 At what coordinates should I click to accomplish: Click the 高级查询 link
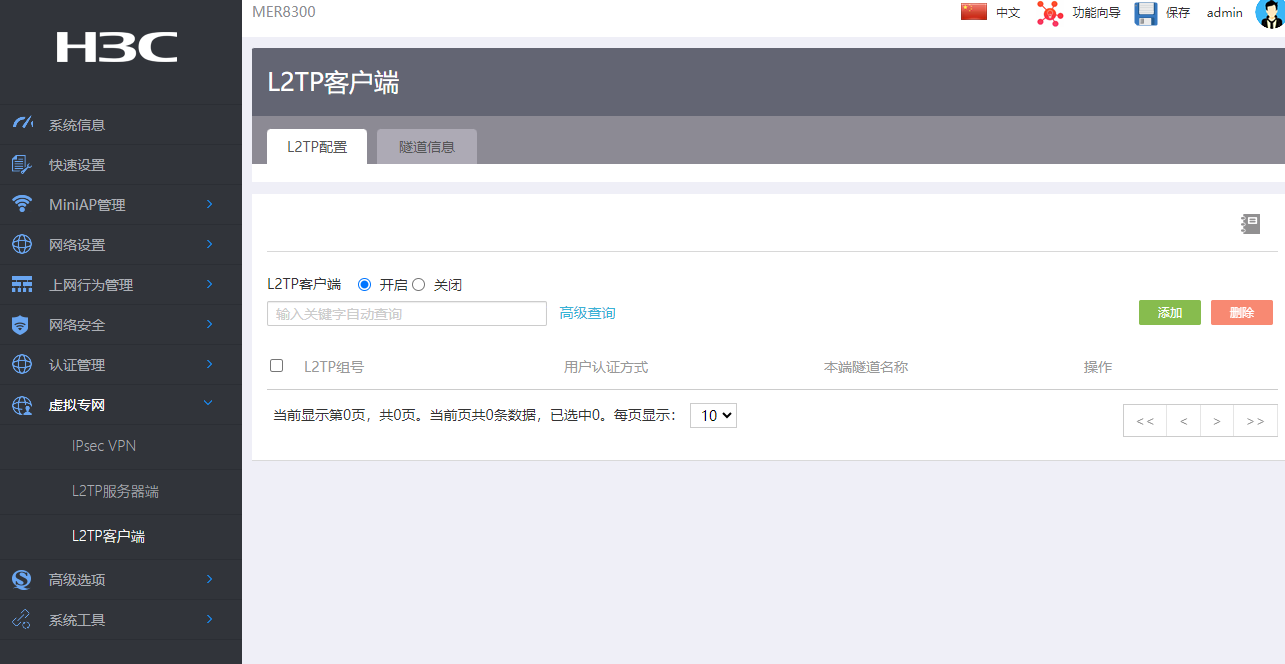588,313
